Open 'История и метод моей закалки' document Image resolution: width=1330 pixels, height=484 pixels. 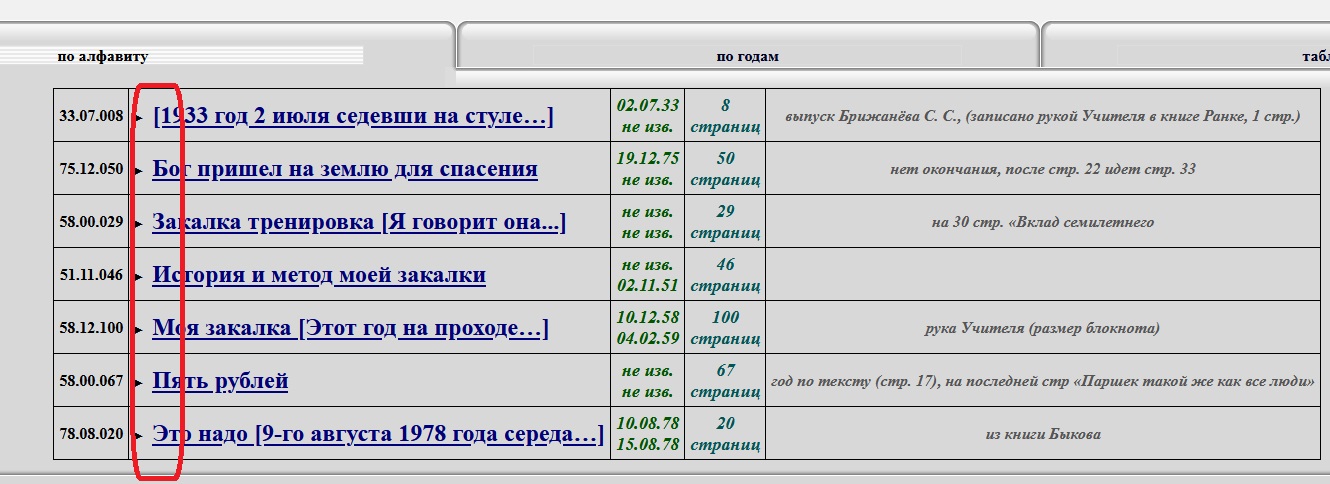coord(319,275)
